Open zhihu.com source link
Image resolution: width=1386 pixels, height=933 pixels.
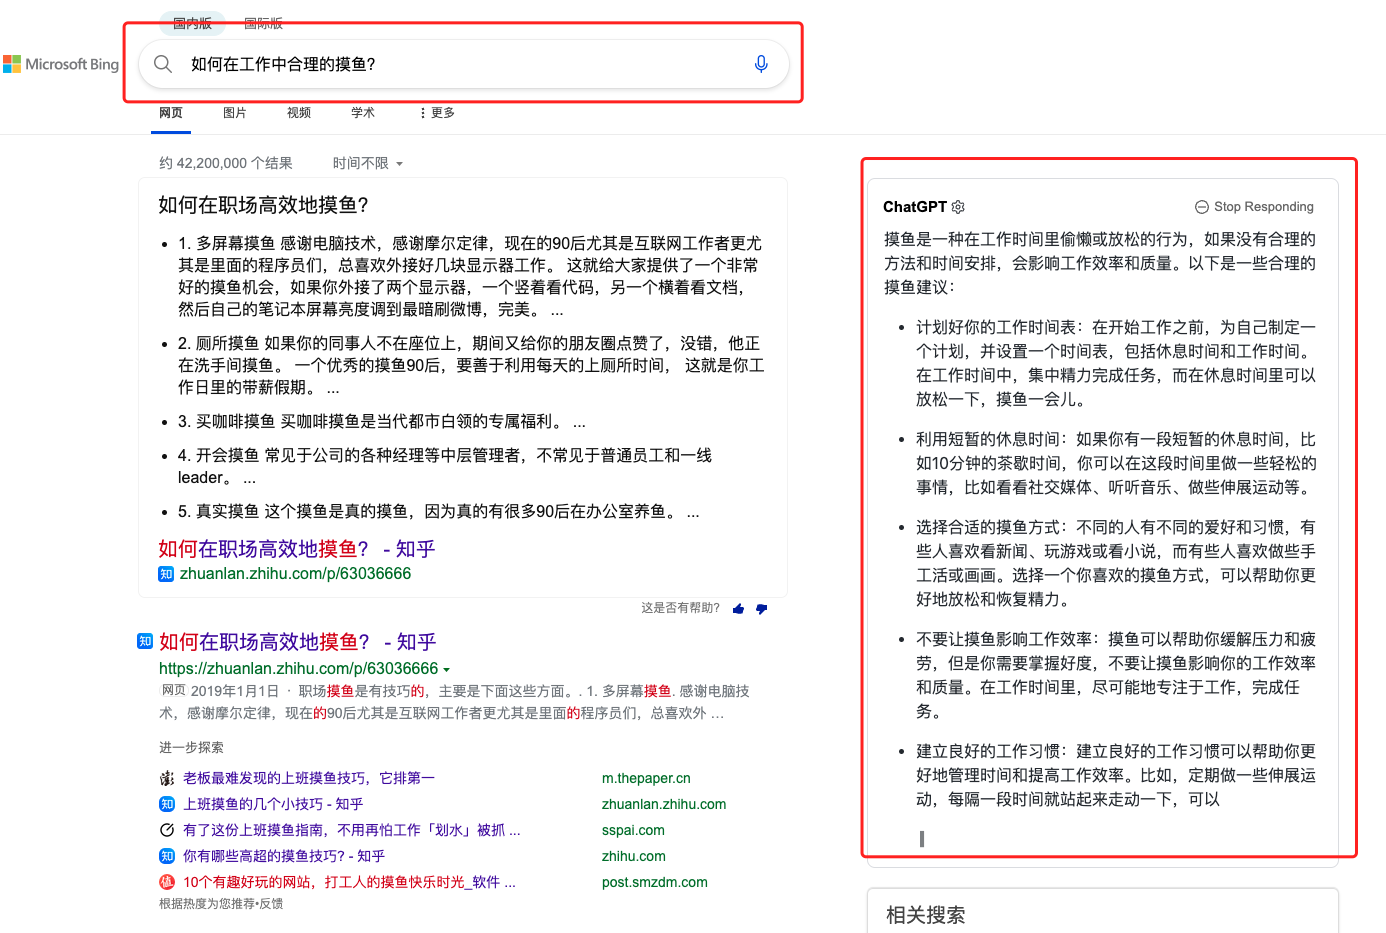[634, 856]
